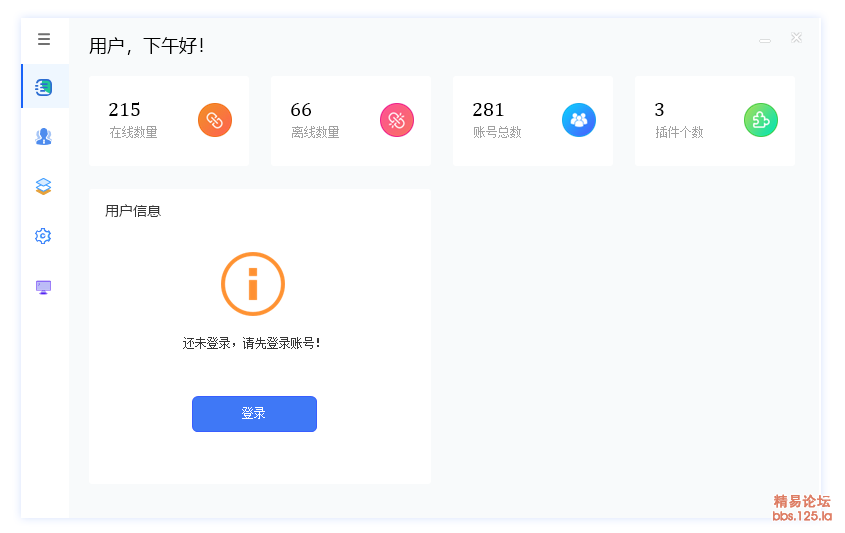Open the settings gear in sidebar
845x533 pixels.
click(x=43, y=236)
